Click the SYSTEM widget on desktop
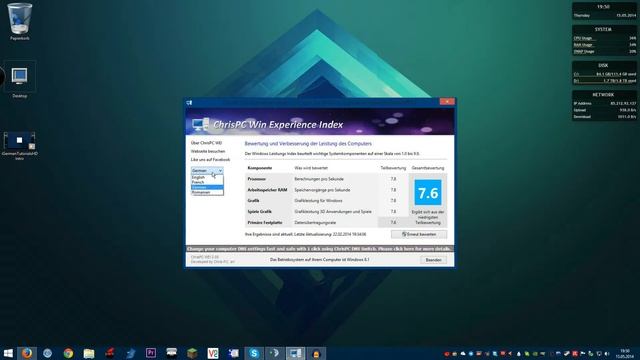The width and height of the screenshot is (640, 360). [604, 40]
